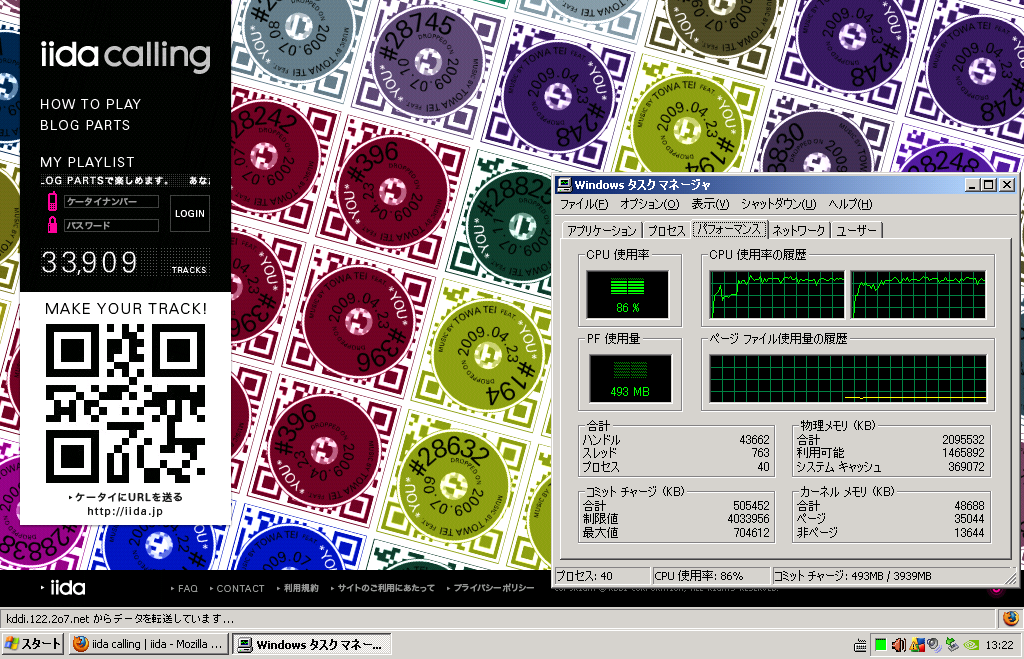
Task: Click the NVIDIA tray icon
Action: click(971, 645)
